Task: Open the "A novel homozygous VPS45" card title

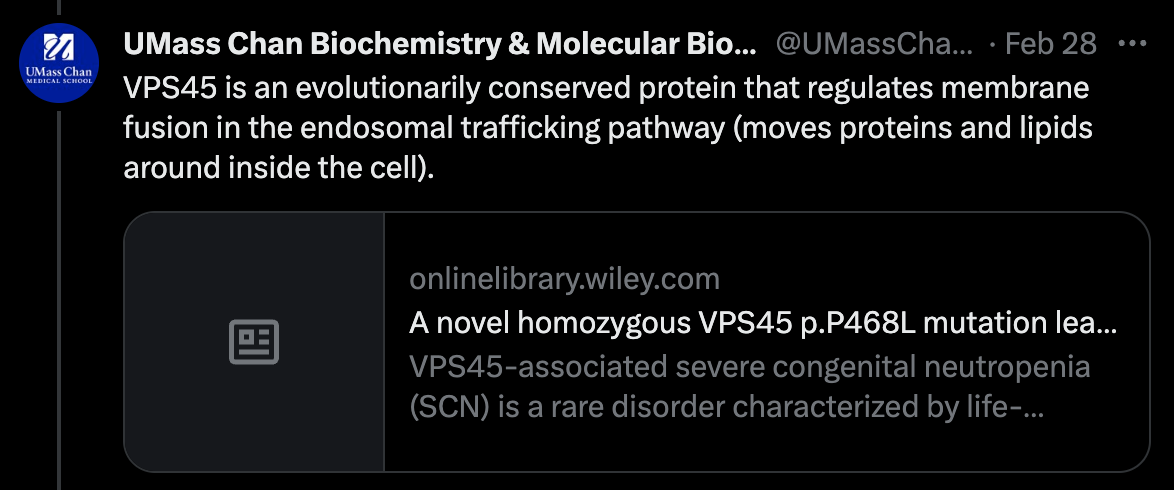Action: click(762, 324)
